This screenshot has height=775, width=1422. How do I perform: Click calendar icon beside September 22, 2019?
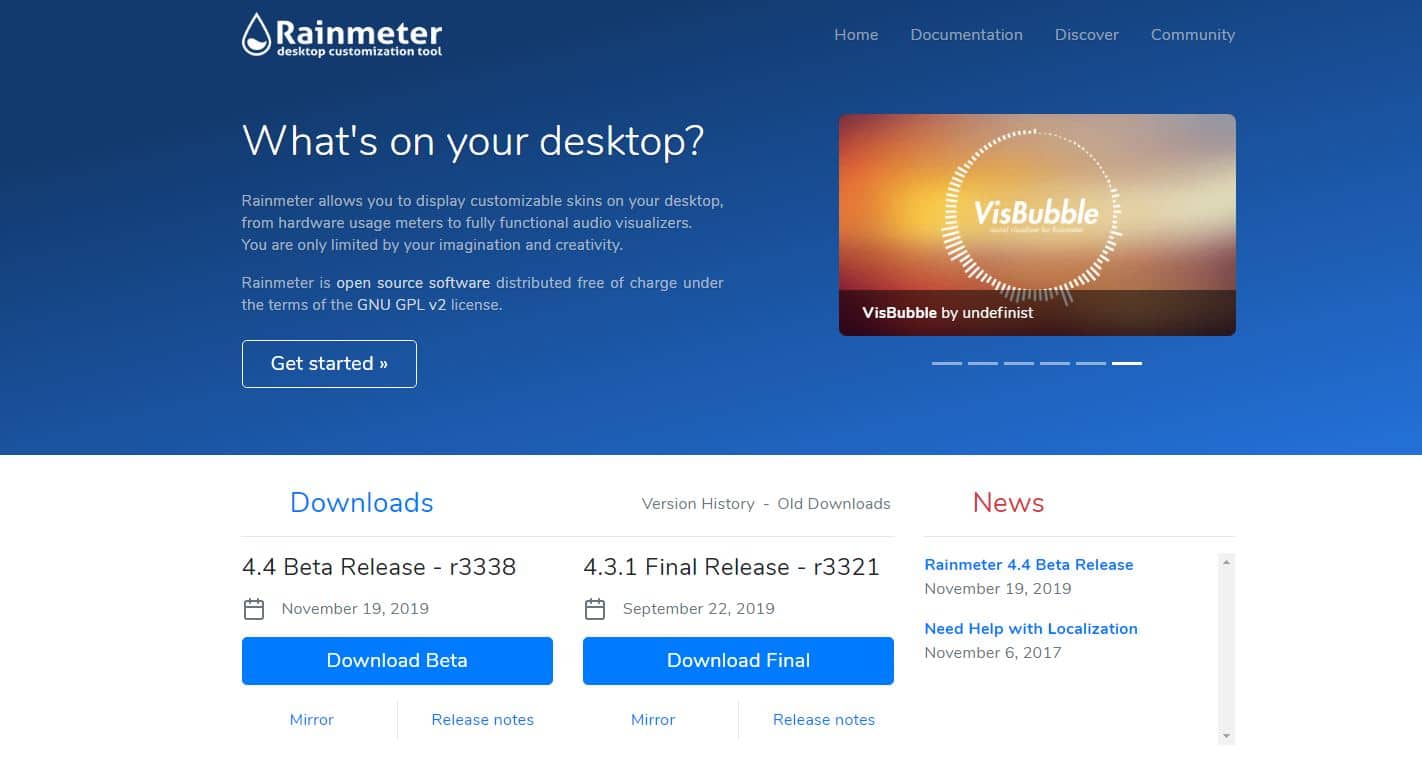(595, 608)
